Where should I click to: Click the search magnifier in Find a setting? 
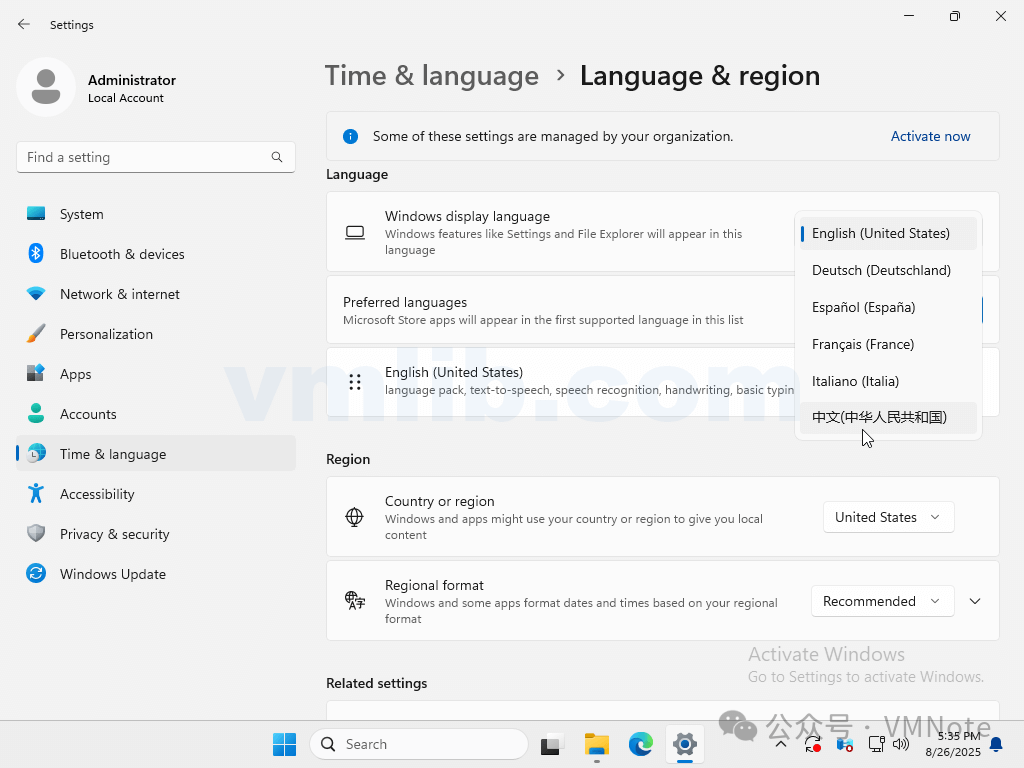coord(277,157)
